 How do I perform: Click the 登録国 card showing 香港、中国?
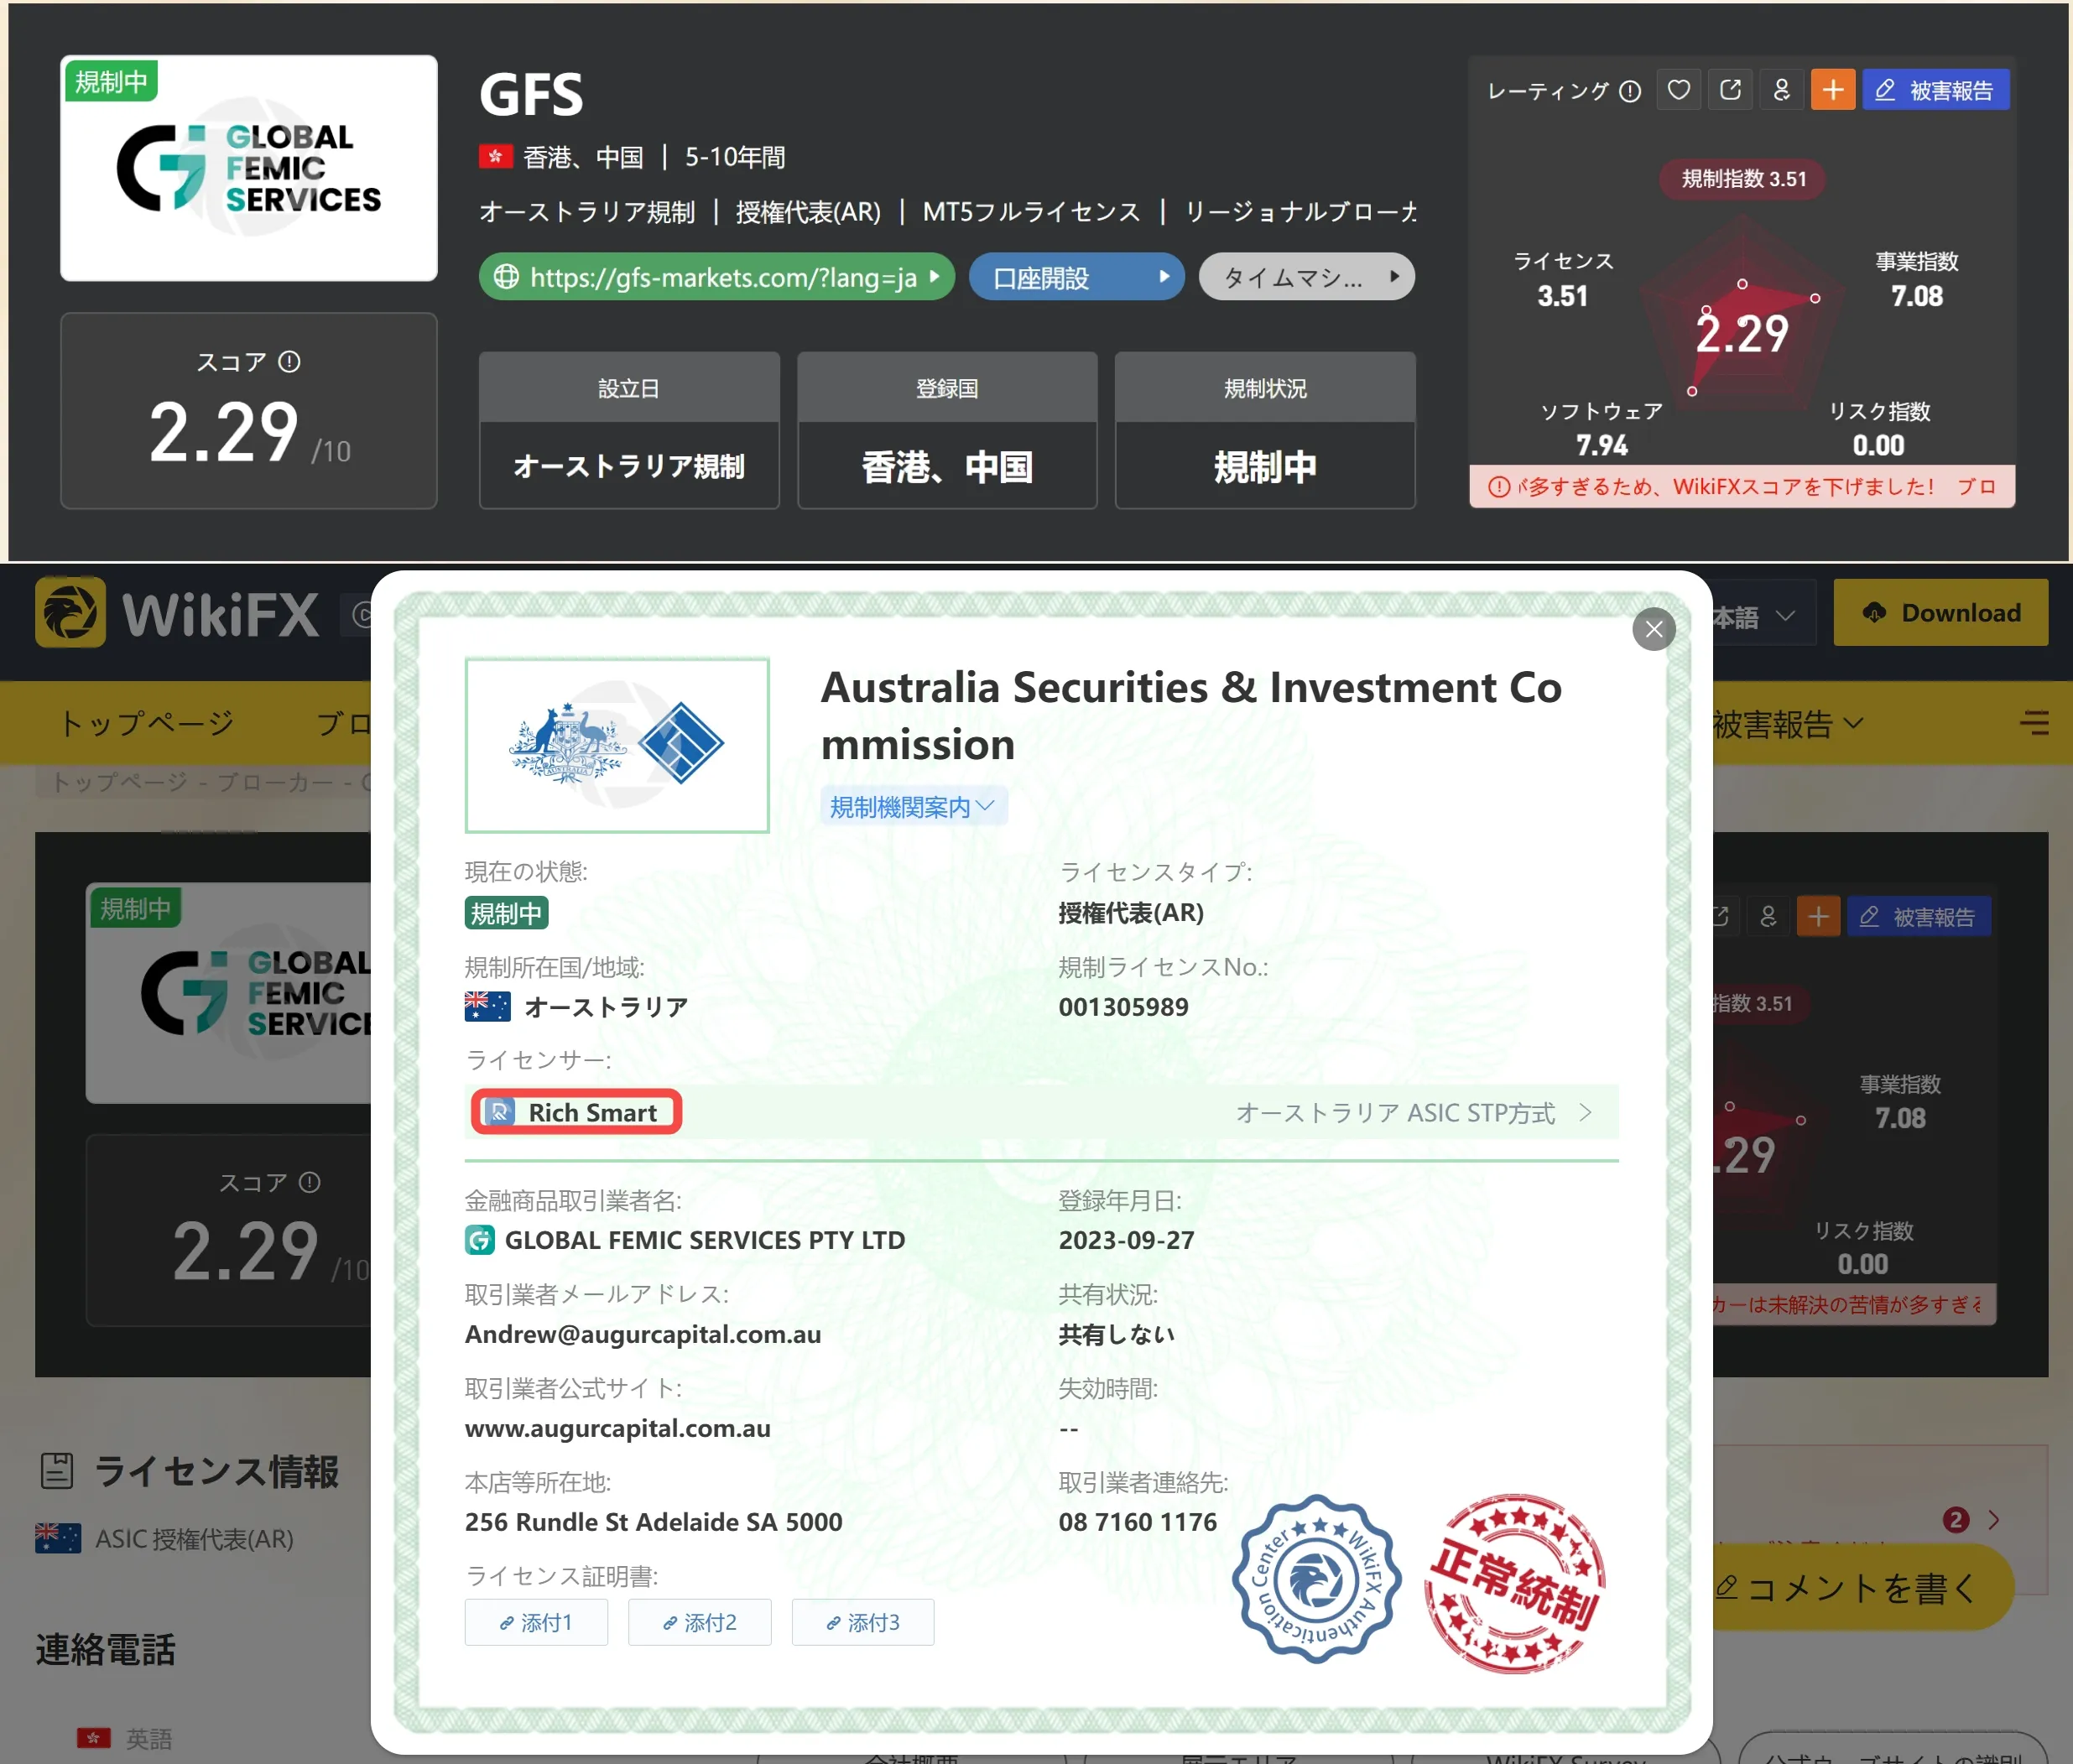tap(947, 430)
